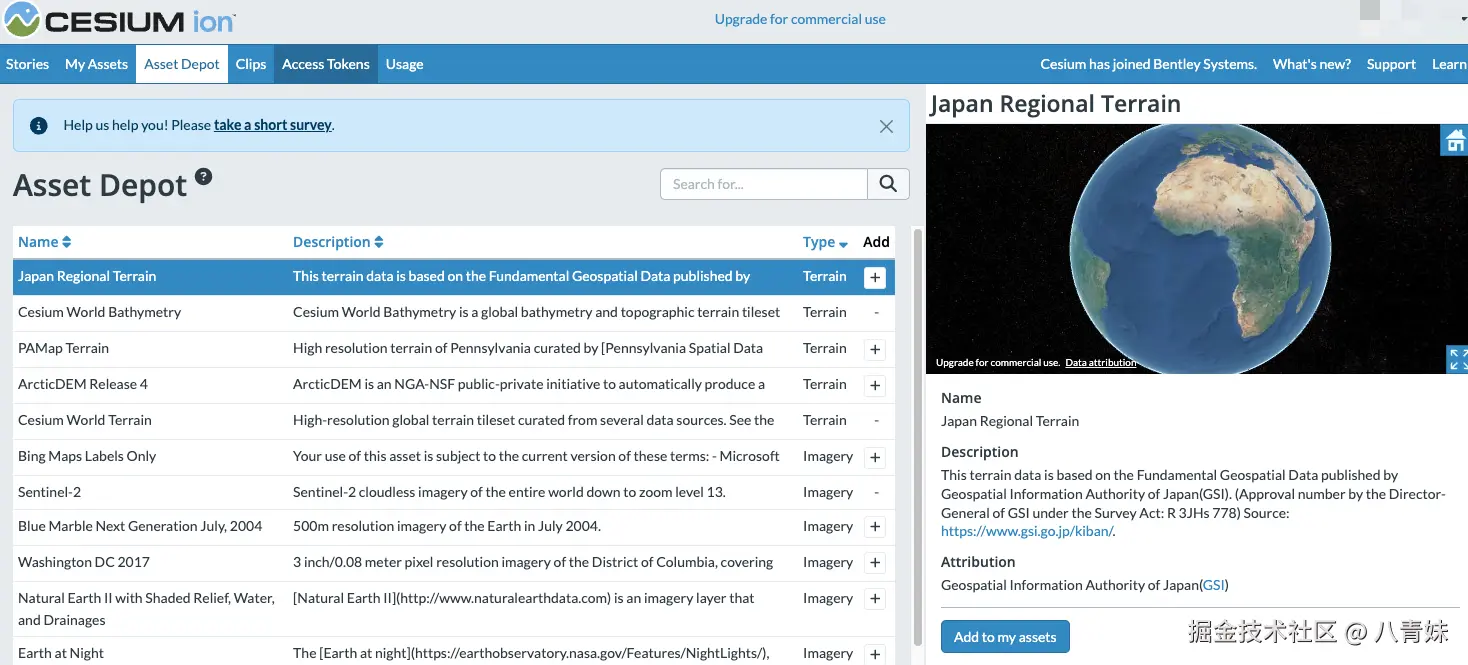Select Blue Marble Next Generation row name
The image size is (1468, 665).
pos(140,526)
